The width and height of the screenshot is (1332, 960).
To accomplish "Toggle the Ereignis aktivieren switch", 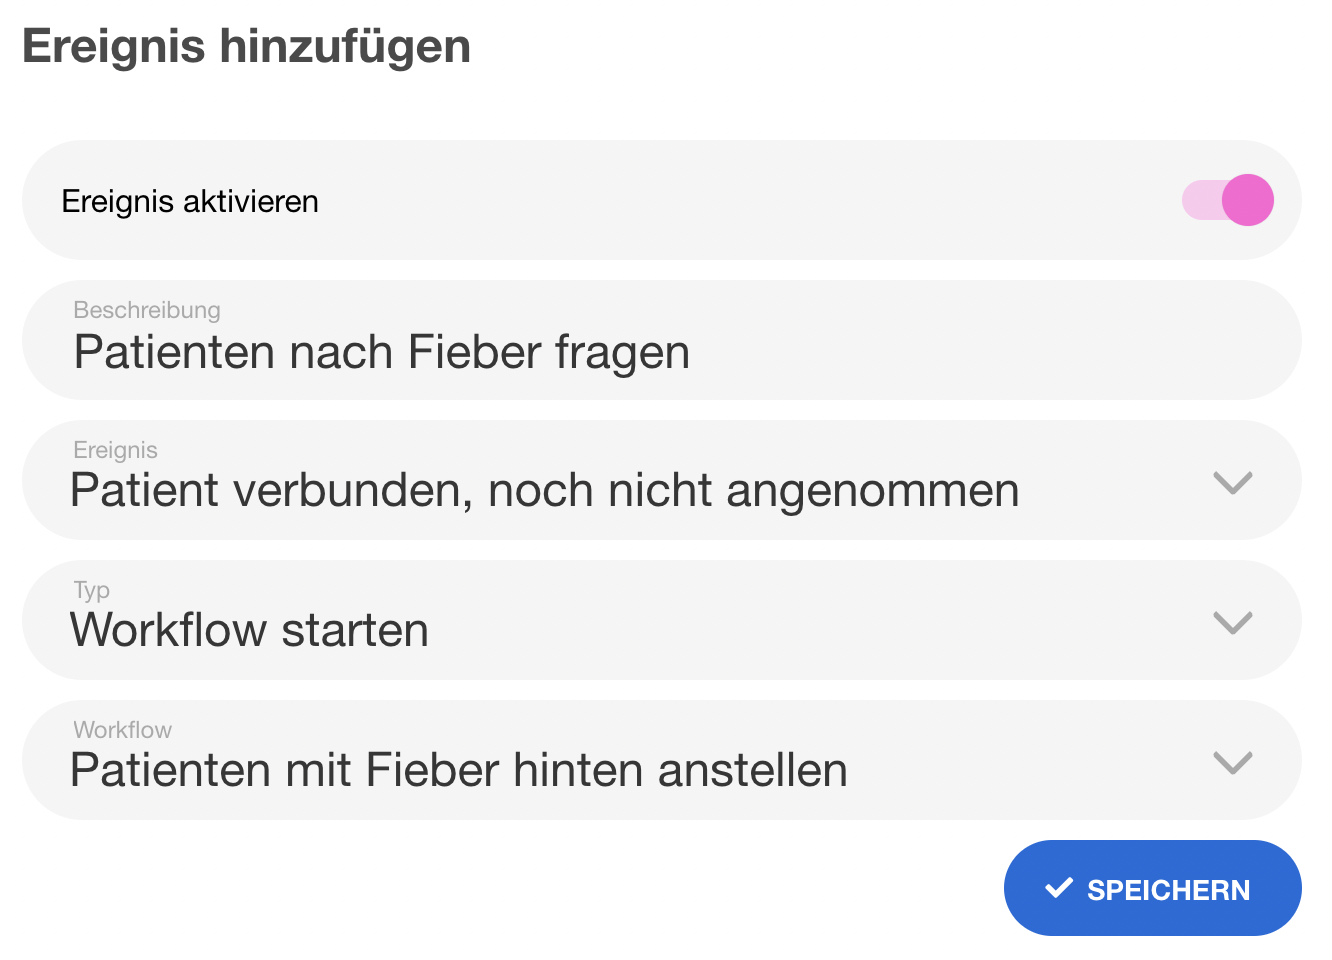I will click(x=1226, y=200).
